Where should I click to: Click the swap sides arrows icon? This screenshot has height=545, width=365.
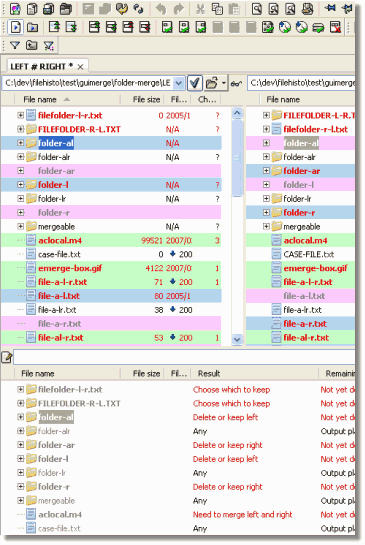pyautogui.click(x=138, y=9)
